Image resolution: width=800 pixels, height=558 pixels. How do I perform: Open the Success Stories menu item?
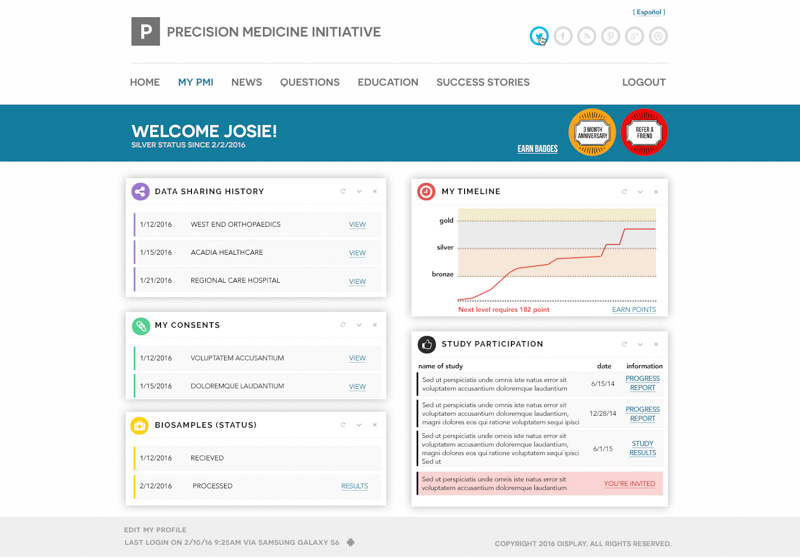coord(483,82)
